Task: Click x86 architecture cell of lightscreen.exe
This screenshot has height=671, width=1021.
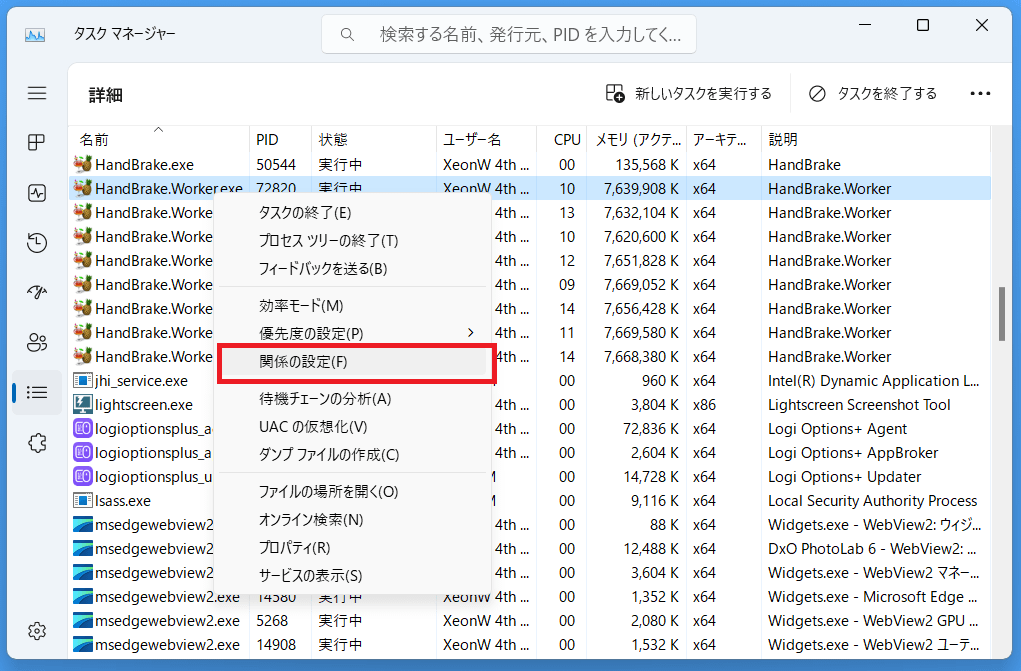Action: tap(704, 405)
